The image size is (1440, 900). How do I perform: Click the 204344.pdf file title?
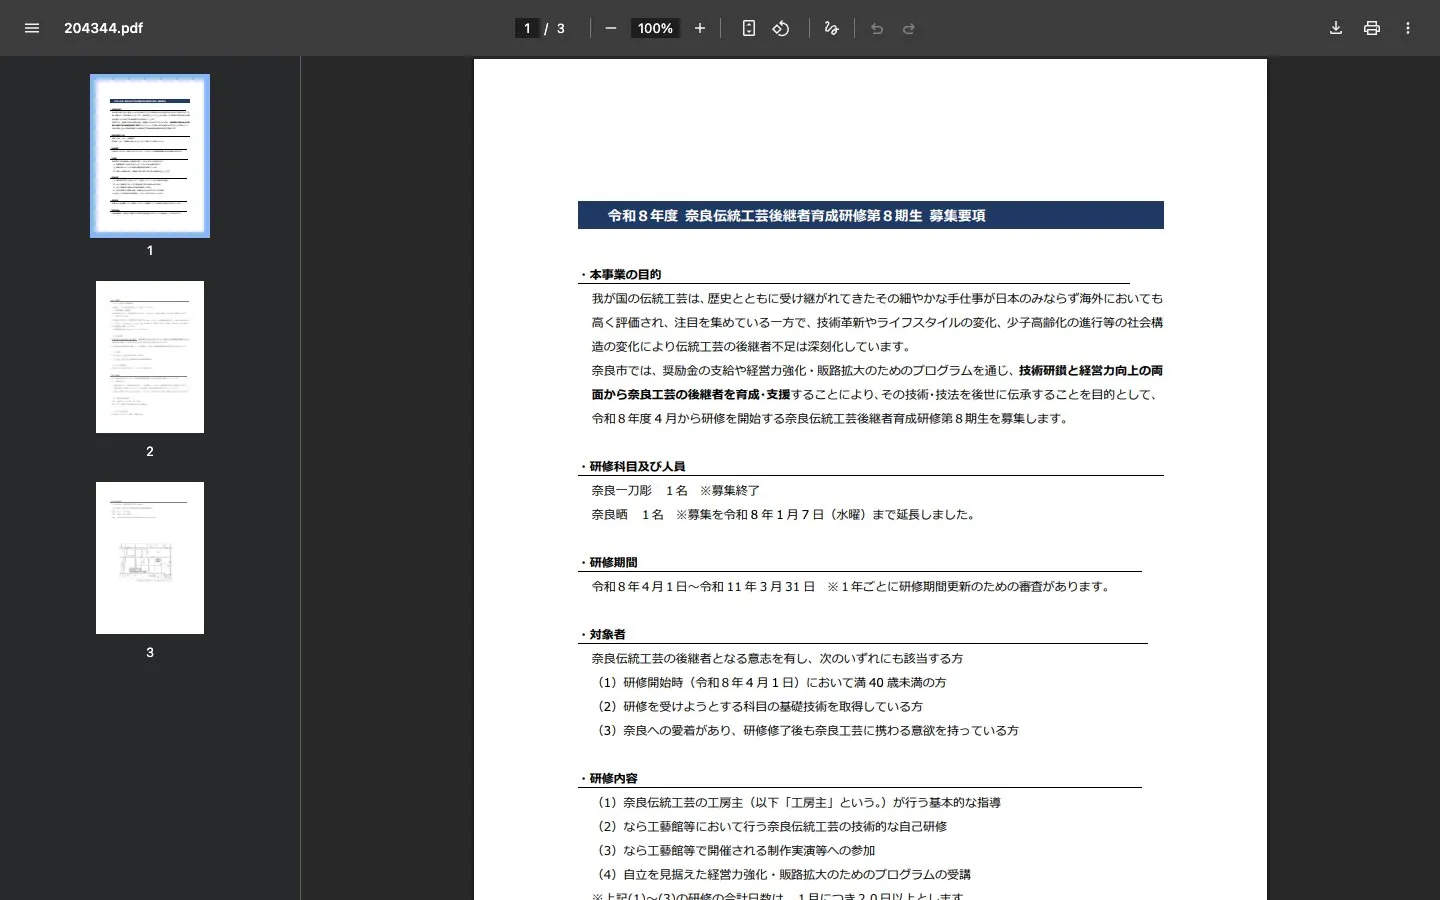coord(103,28)
